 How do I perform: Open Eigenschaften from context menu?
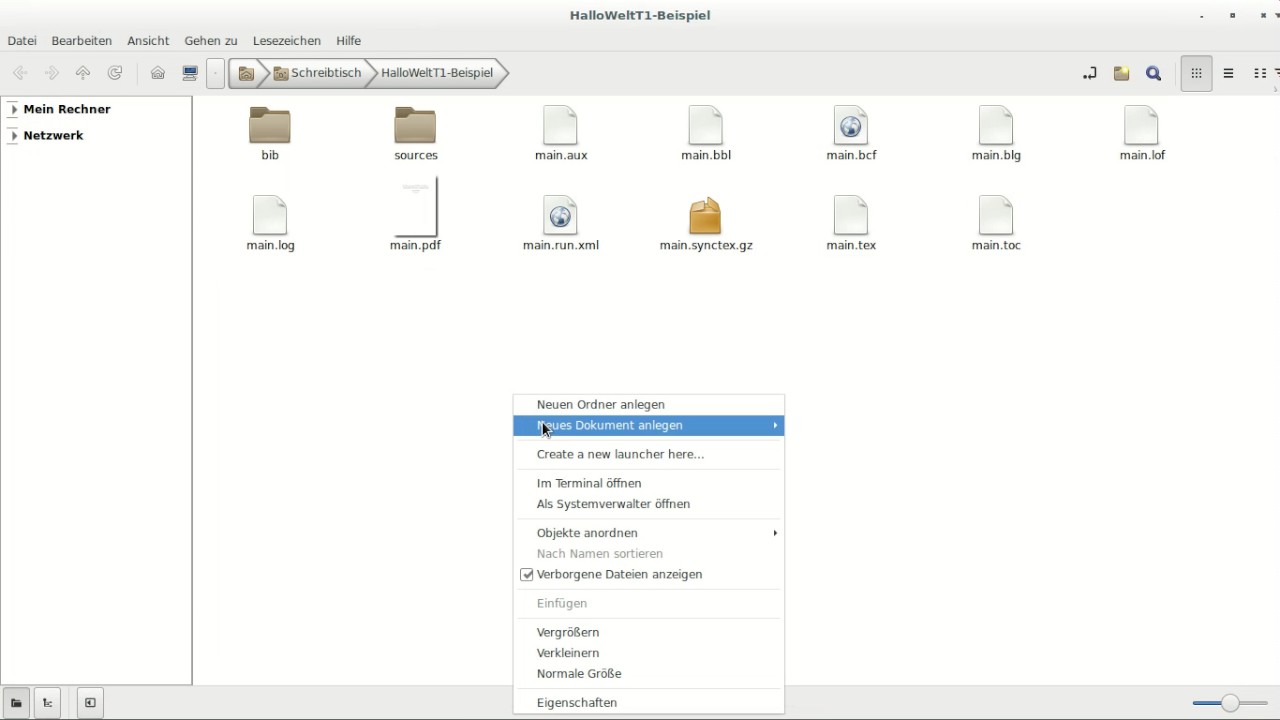(x=648, y=703)
